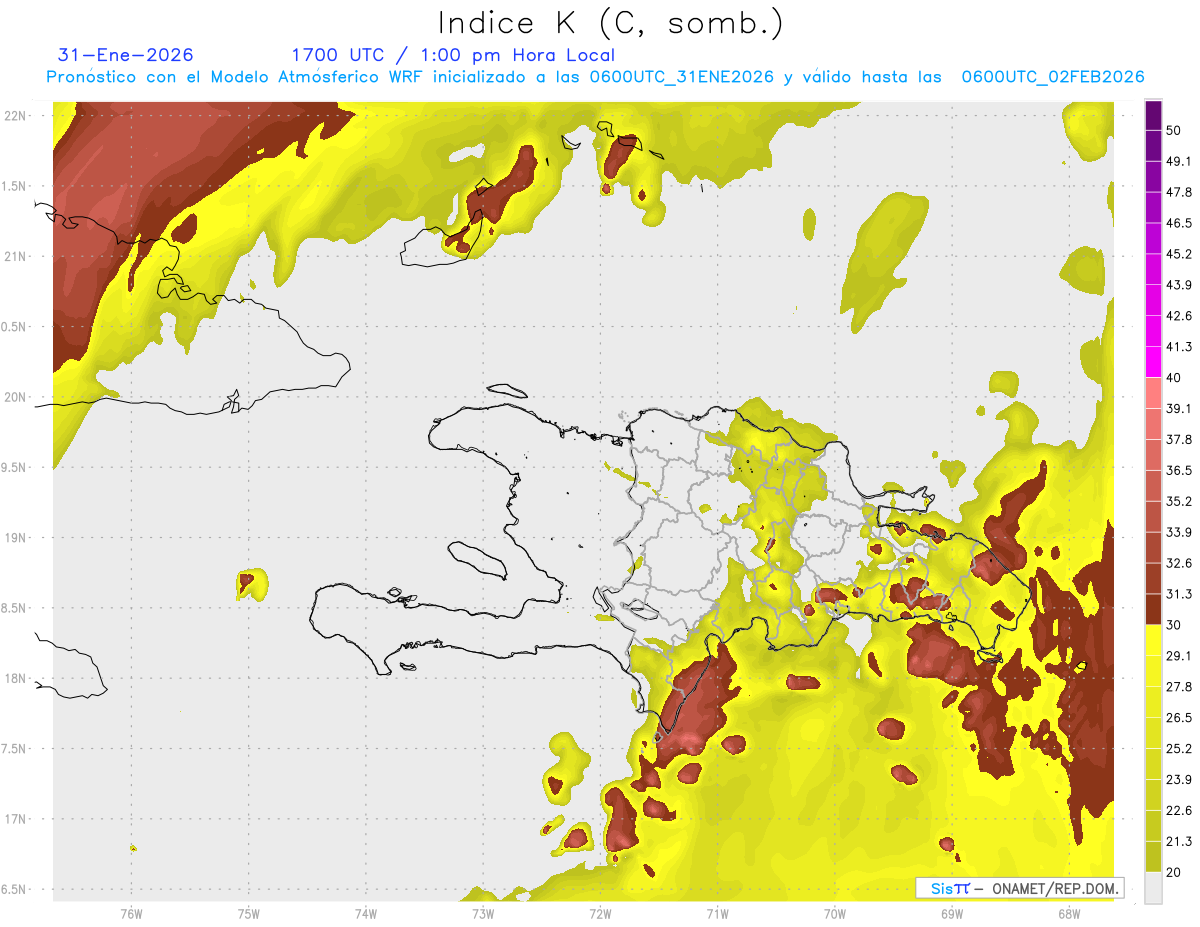Click the bright yellow swatch between 29.1 and 30

tap(1154, 640)
